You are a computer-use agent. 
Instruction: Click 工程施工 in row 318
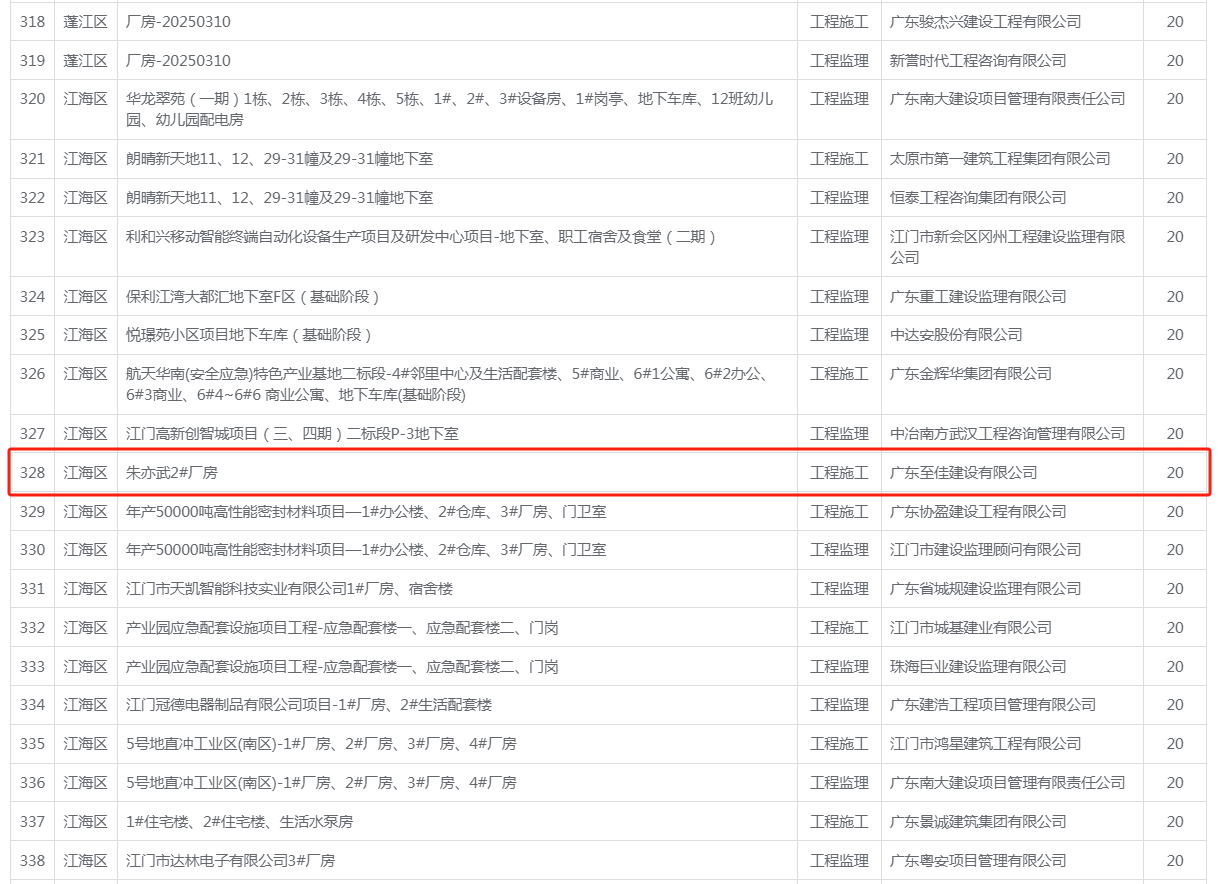coord(839,21)
